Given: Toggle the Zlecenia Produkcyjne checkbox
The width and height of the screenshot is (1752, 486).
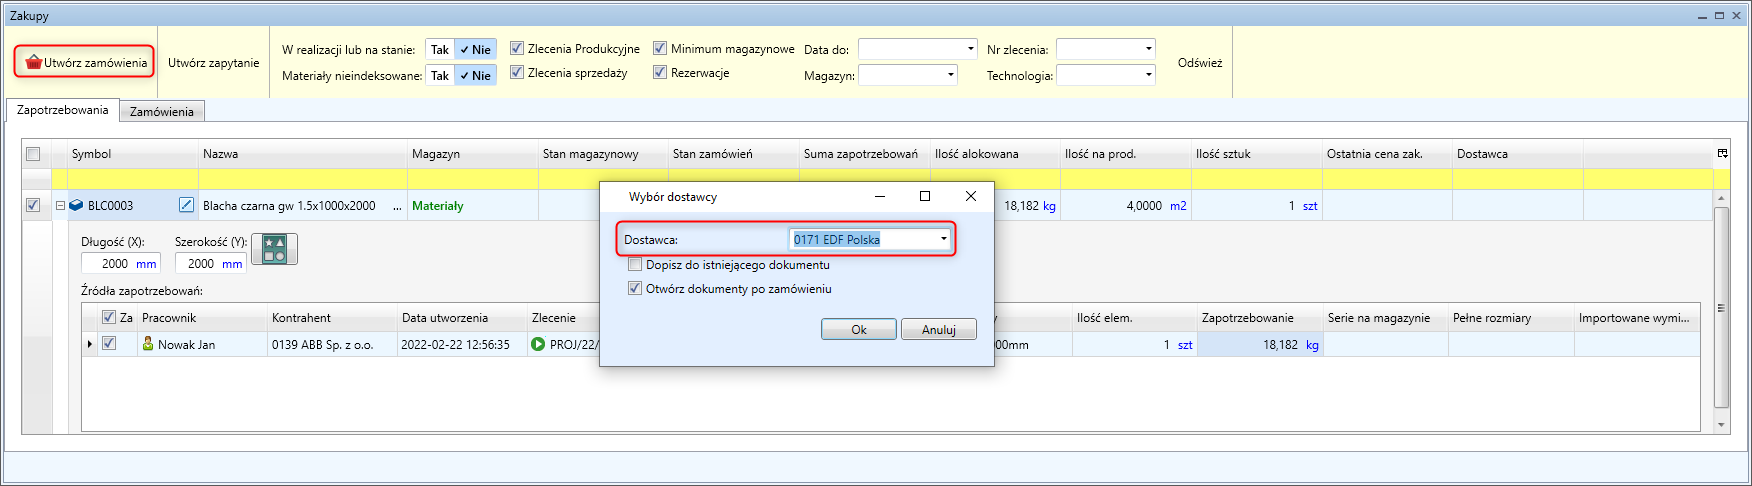Looking at the screenshot, I should (517, 48).
